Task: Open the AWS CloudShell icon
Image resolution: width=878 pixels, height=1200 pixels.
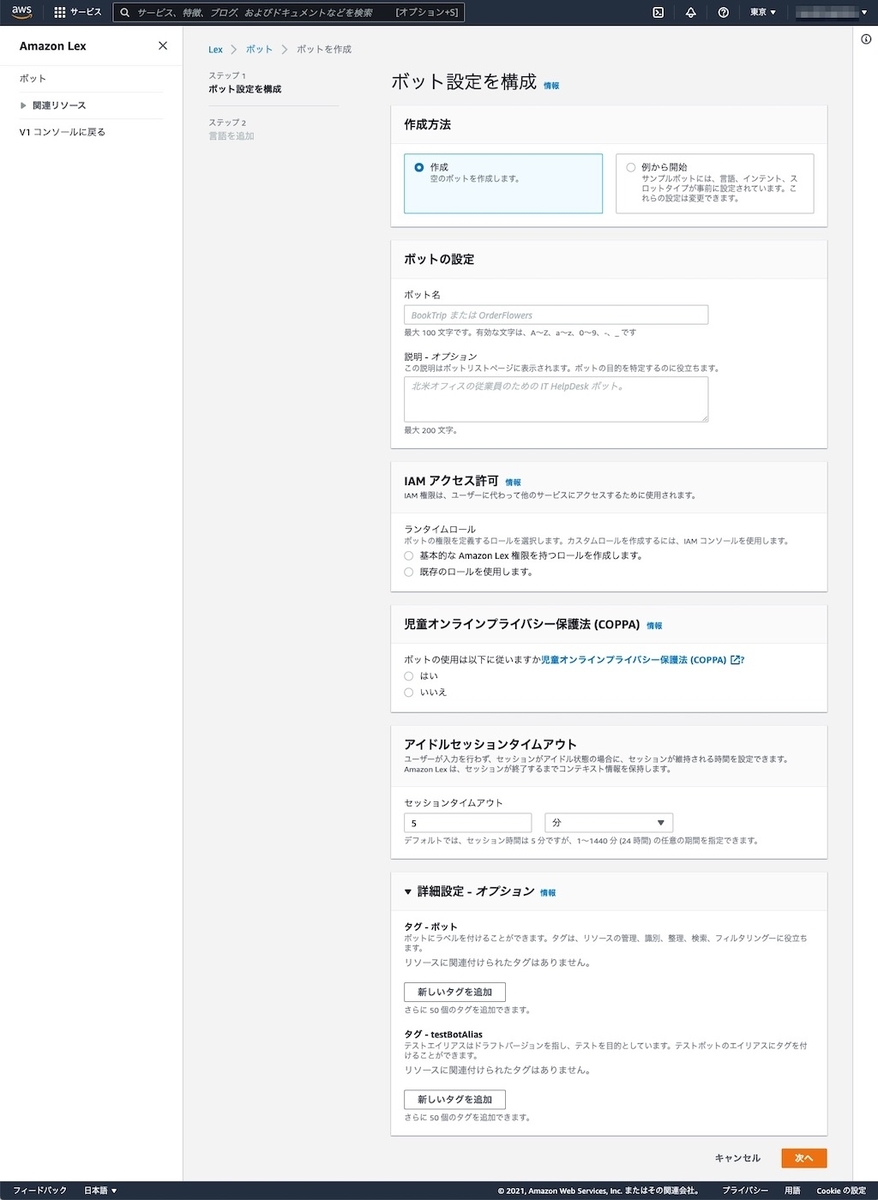Action: 658,12
